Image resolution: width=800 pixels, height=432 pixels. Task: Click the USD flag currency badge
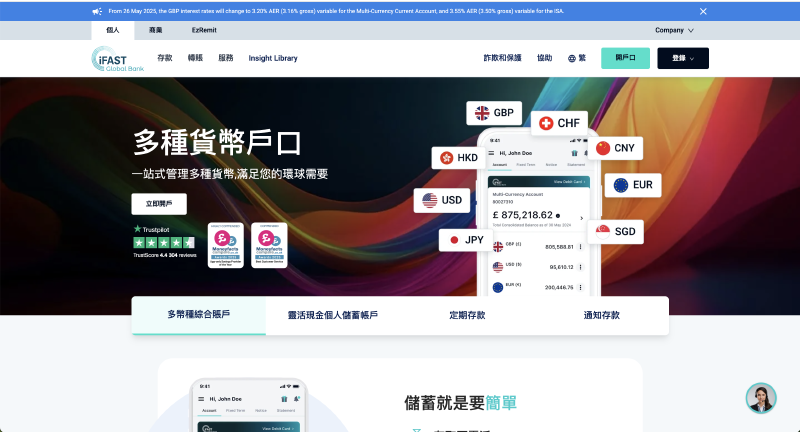[x=443, y=200]
